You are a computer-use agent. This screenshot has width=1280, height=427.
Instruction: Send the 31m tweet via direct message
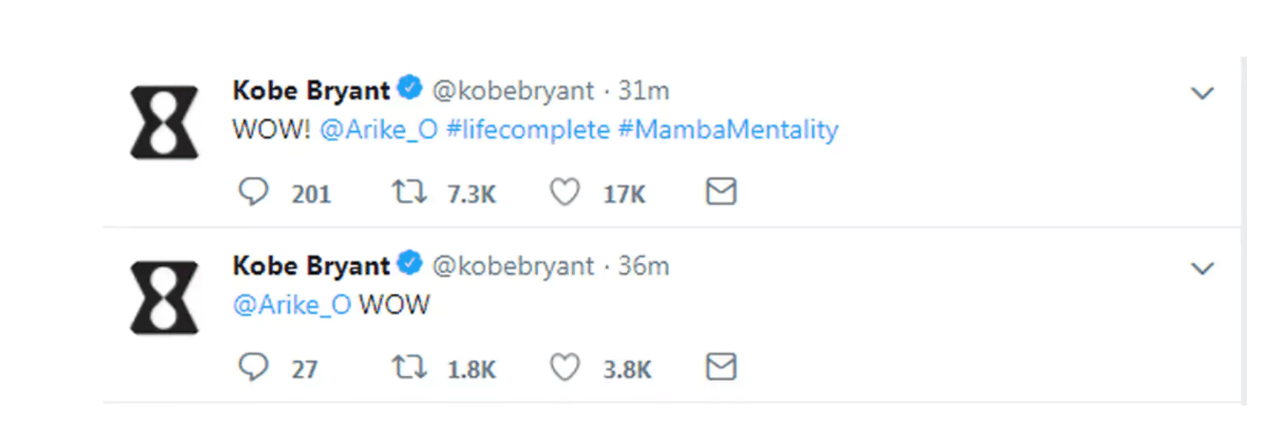click(721, 192)
